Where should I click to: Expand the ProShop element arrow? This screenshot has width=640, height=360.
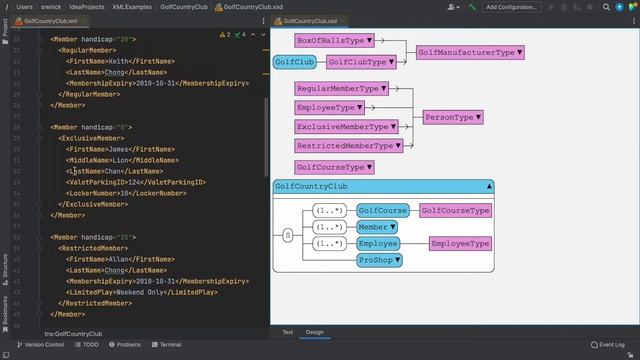398,260
